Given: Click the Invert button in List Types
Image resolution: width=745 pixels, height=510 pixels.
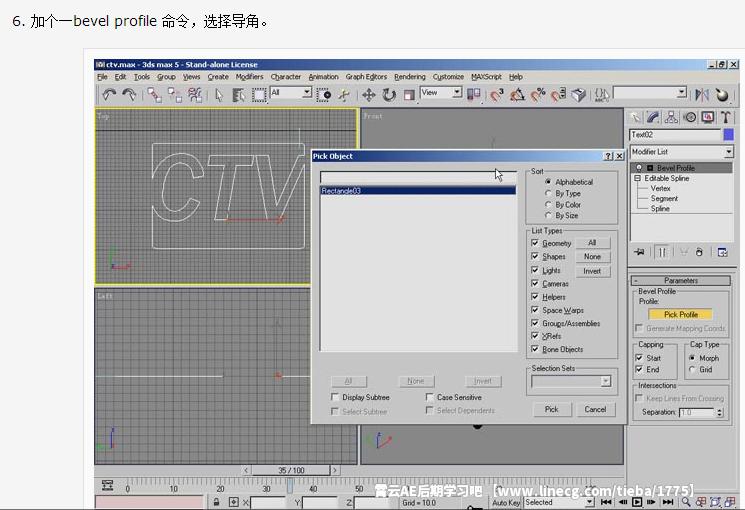Looking at the screenshot, I should pyautogui.click(x=592, y=271).
